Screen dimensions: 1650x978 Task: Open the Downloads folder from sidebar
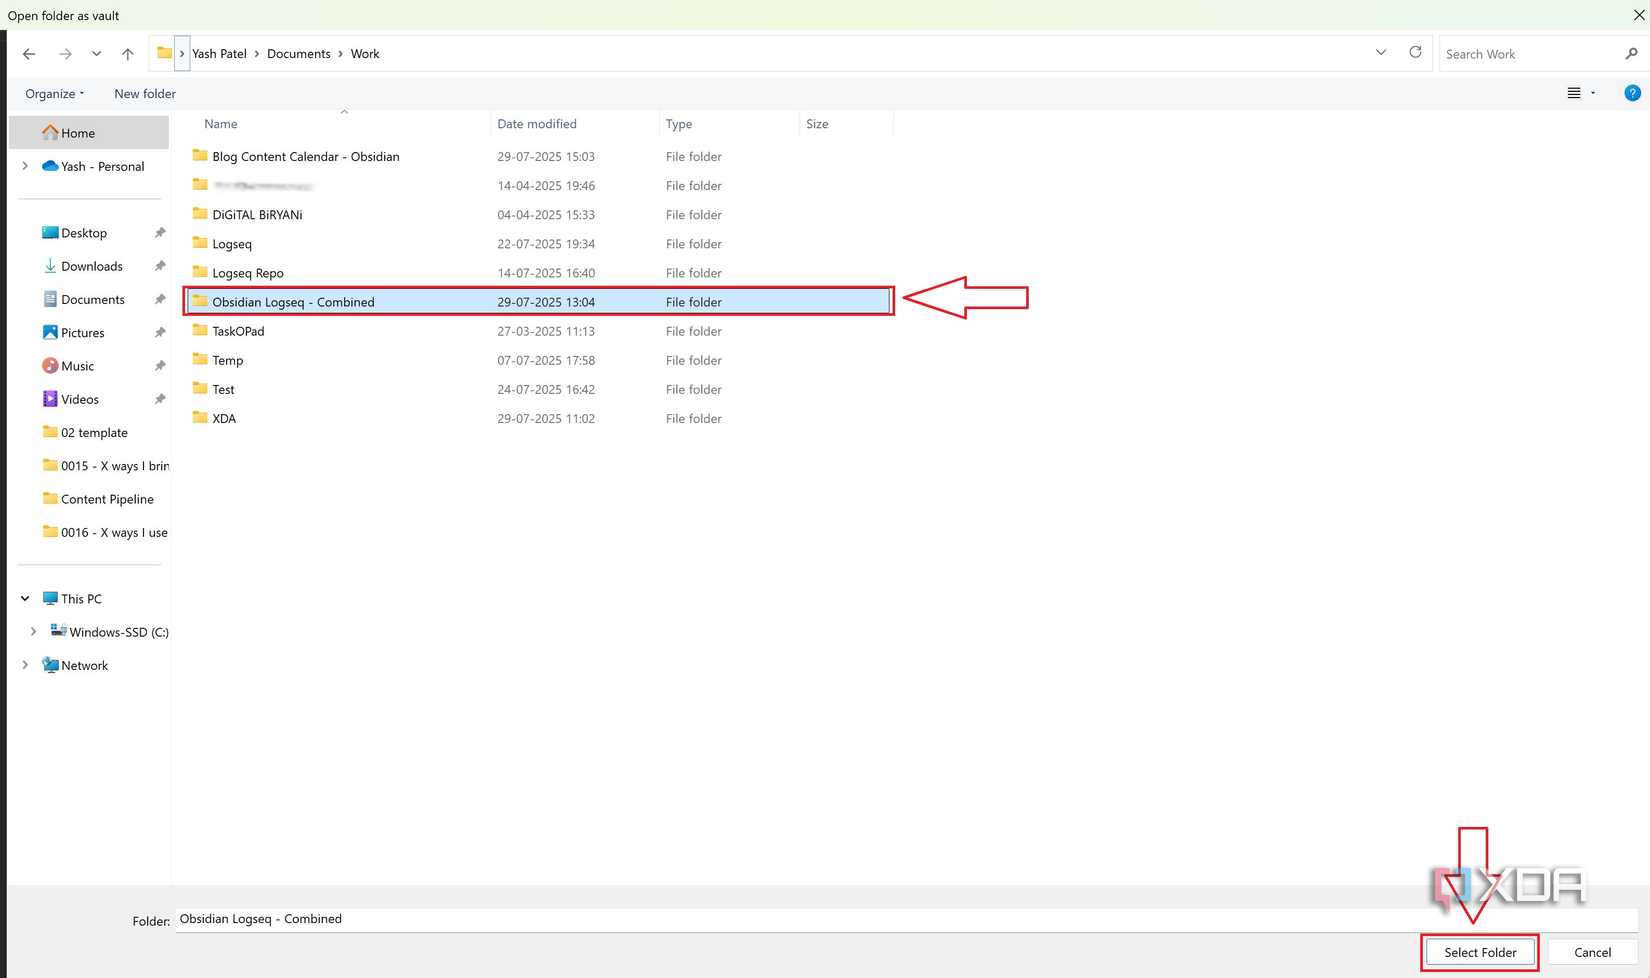click(x=91, y=266)
